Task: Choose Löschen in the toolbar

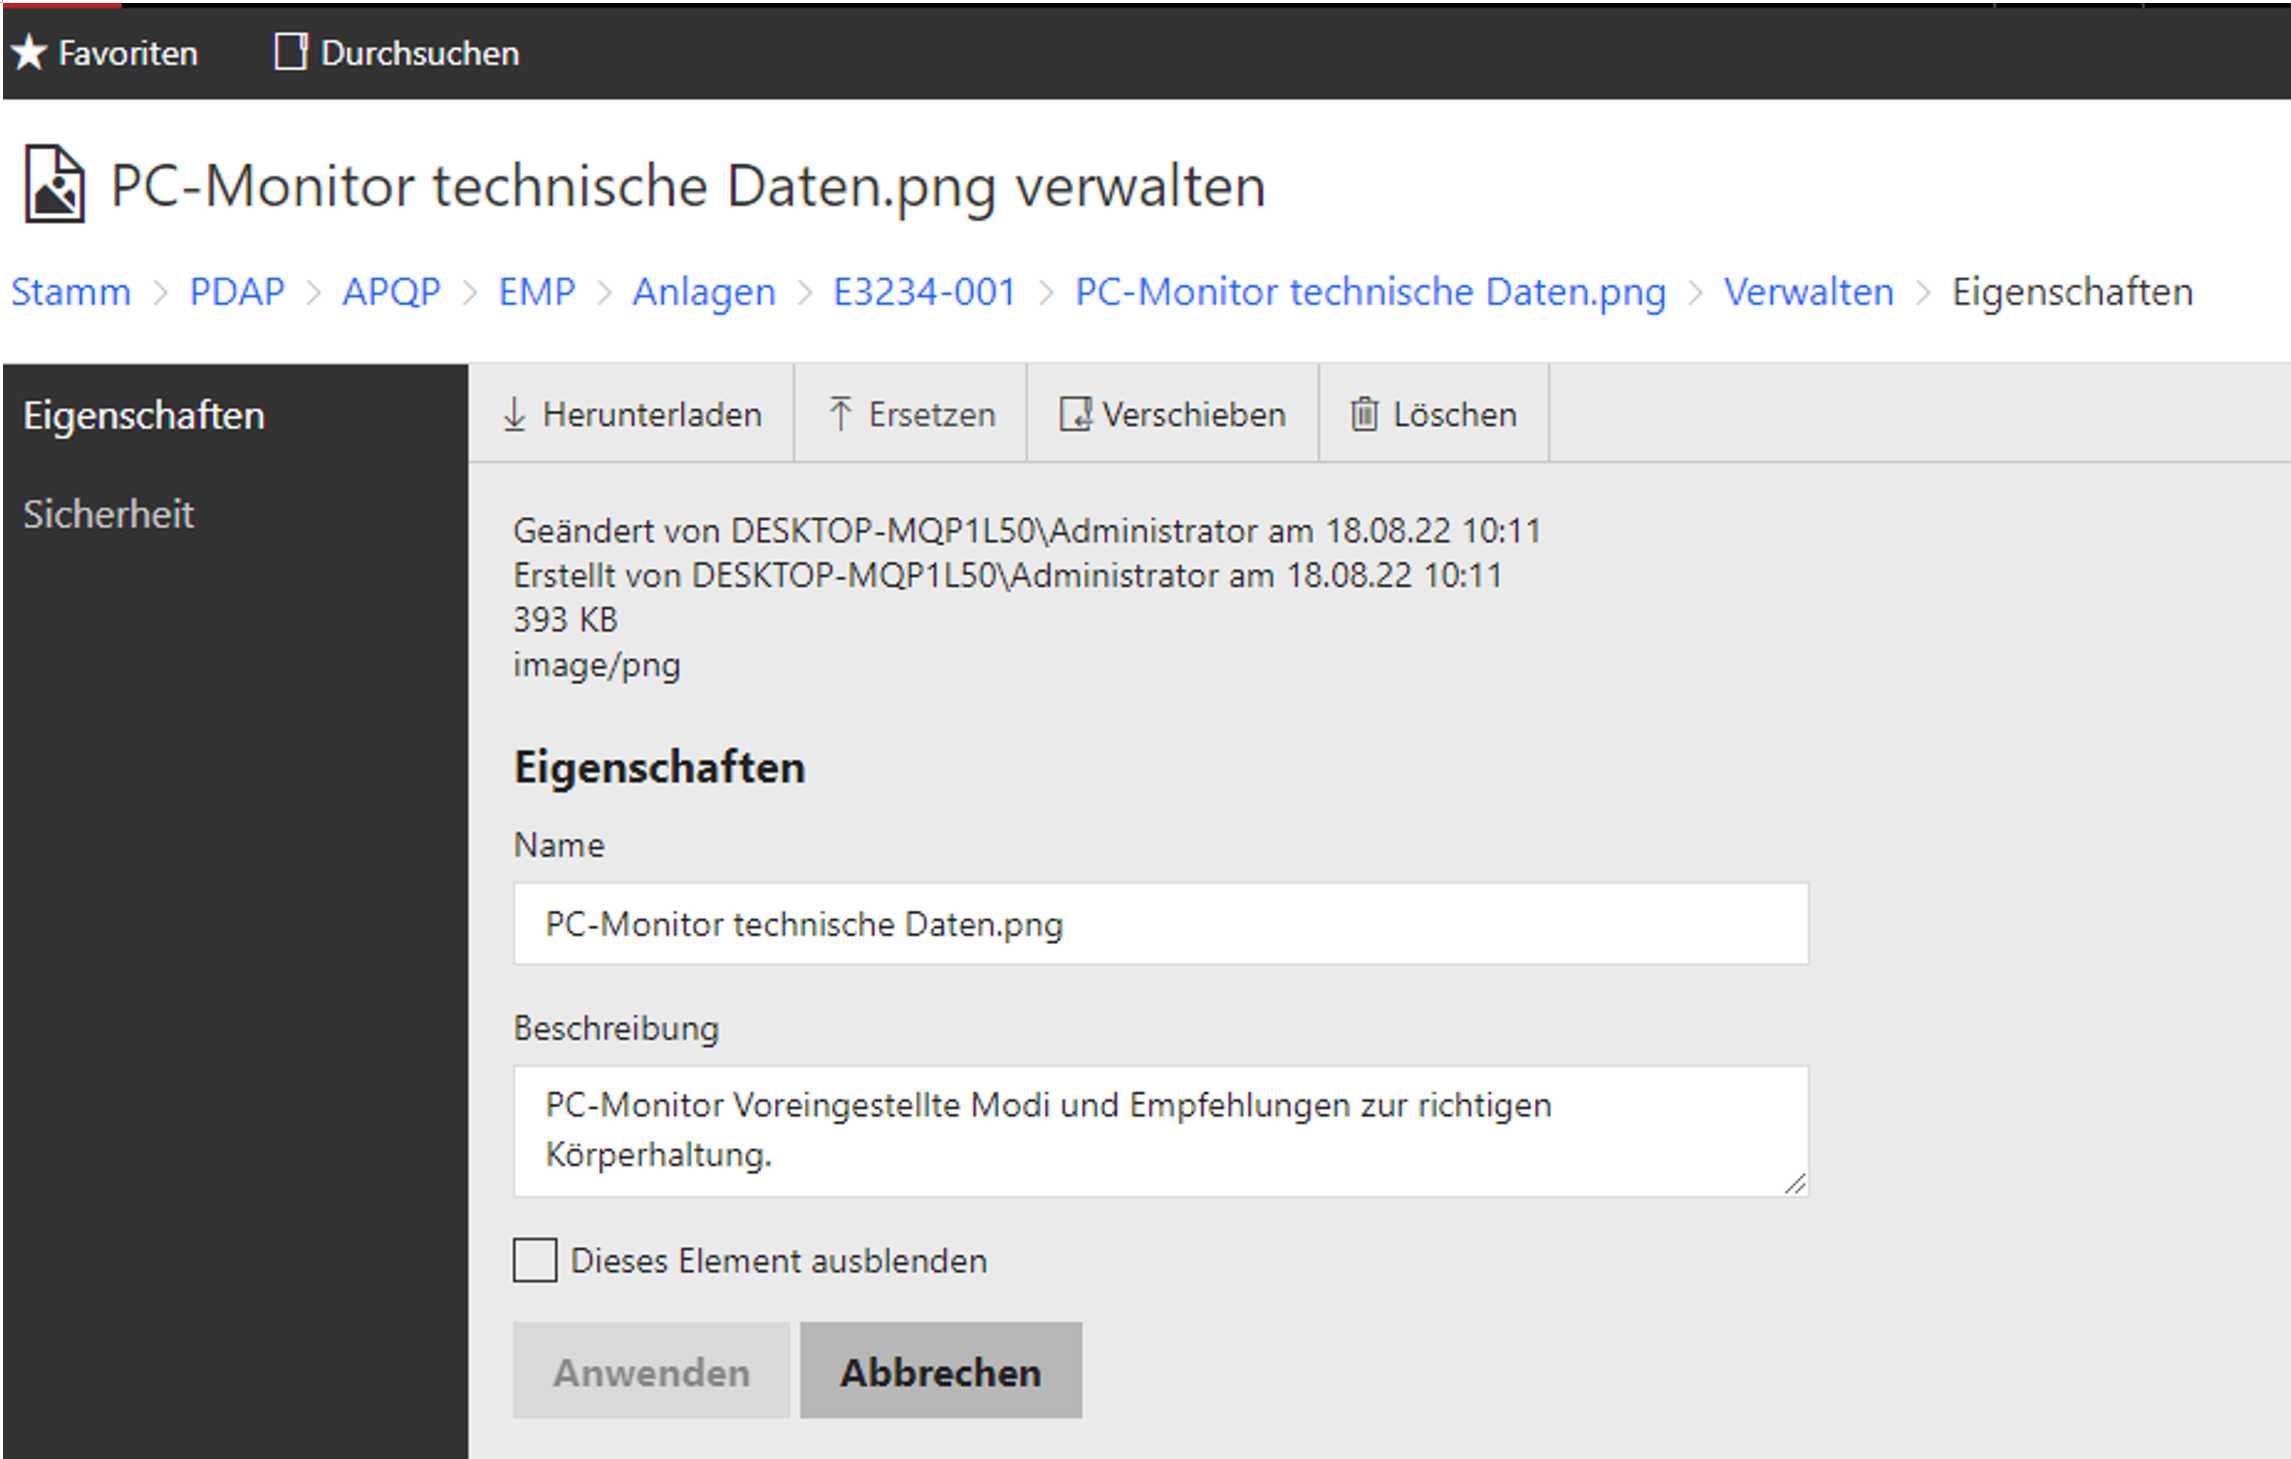Action: (1434, 414)
